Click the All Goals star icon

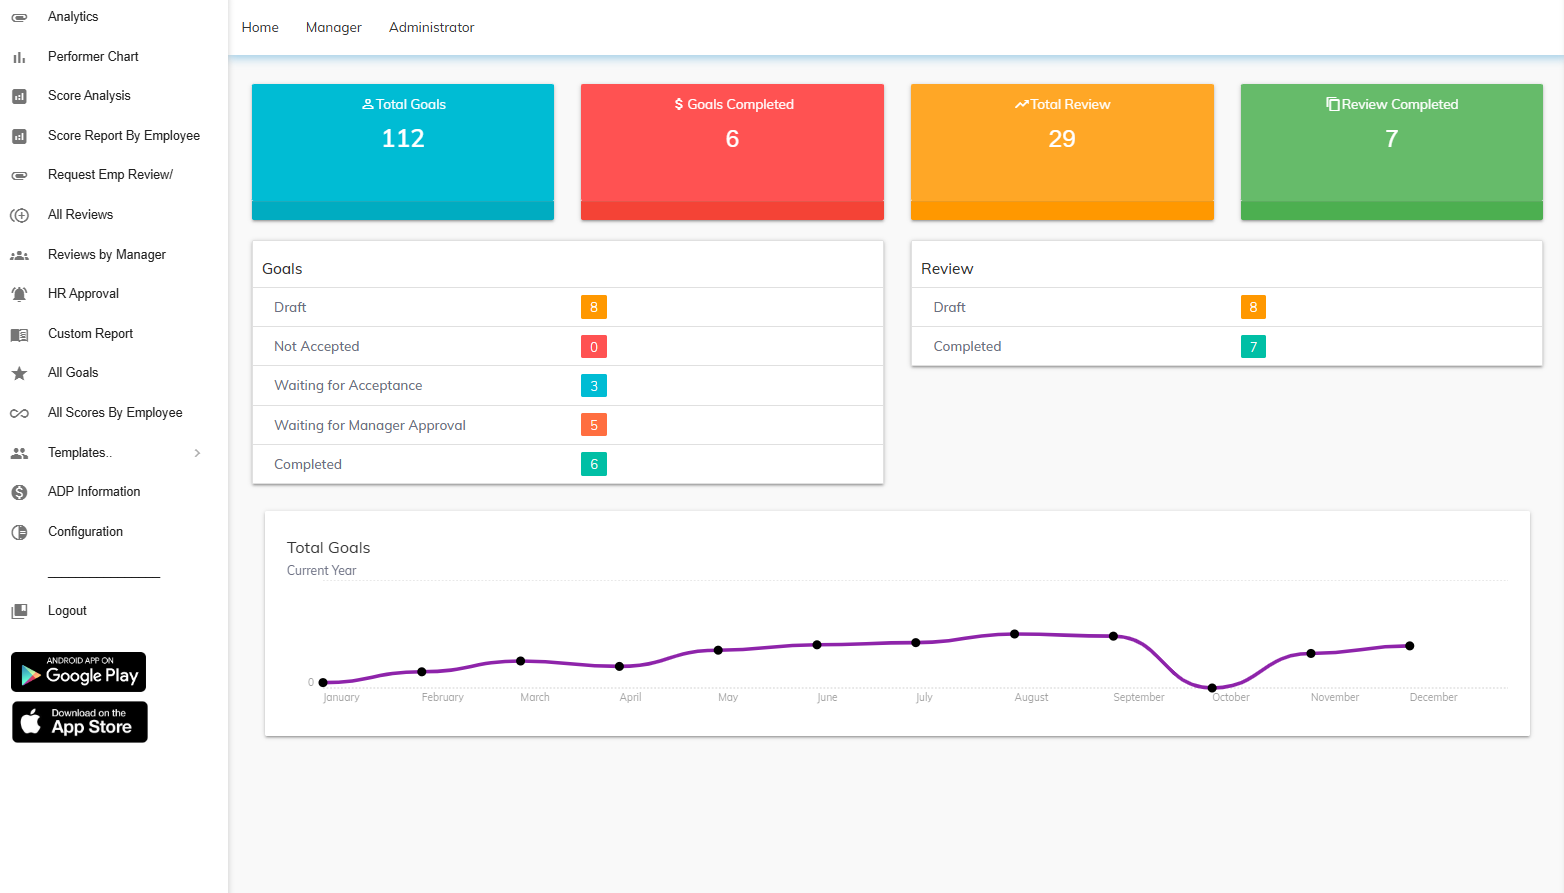point(19,373)
